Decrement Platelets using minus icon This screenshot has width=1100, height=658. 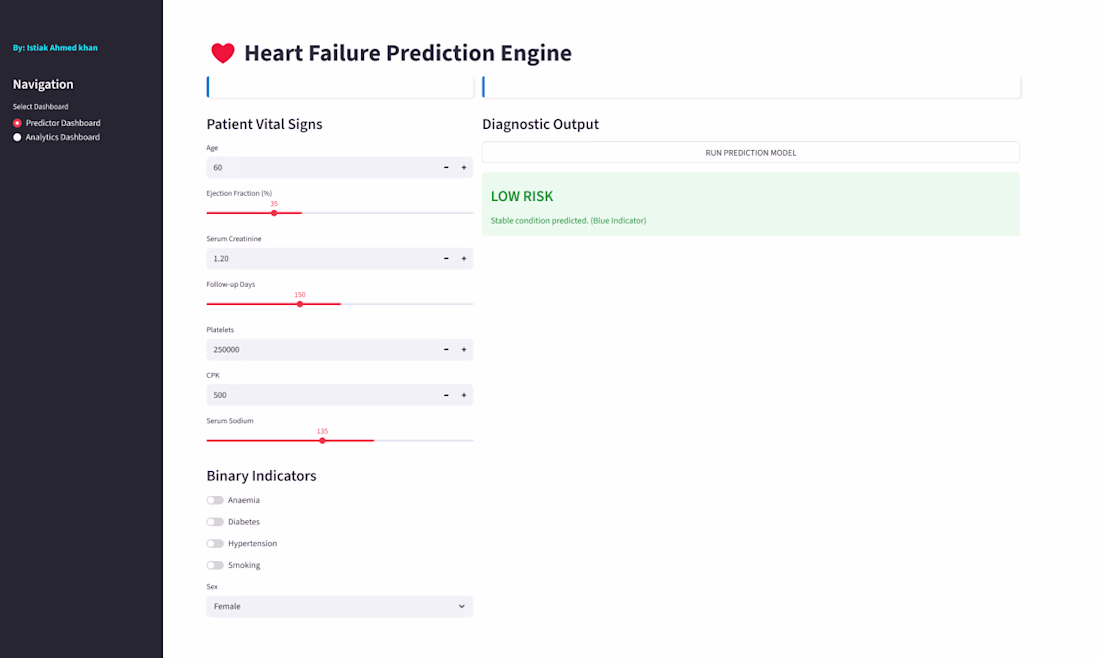click(446, 350)
